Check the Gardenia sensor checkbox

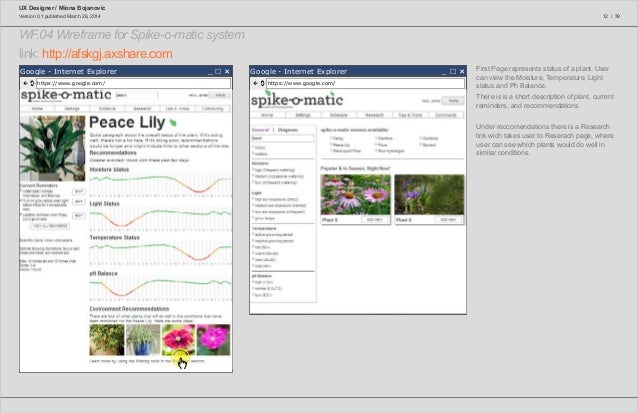421,138
